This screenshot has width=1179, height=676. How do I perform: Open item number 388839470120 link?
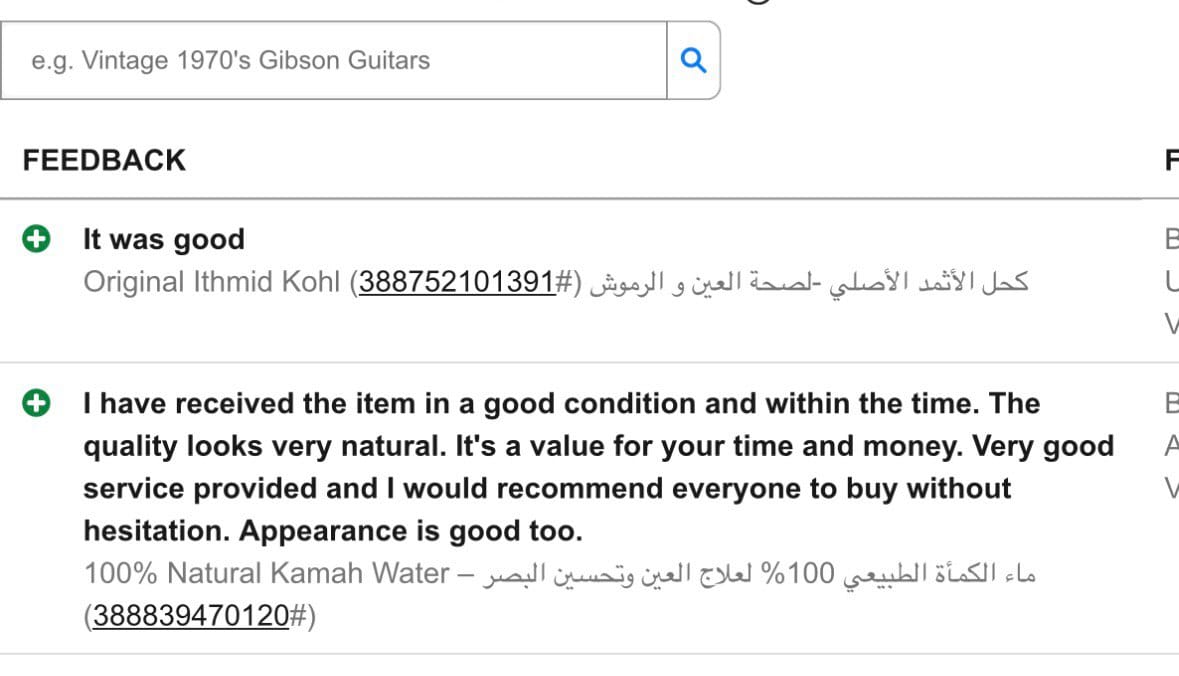tap(190, 616)
